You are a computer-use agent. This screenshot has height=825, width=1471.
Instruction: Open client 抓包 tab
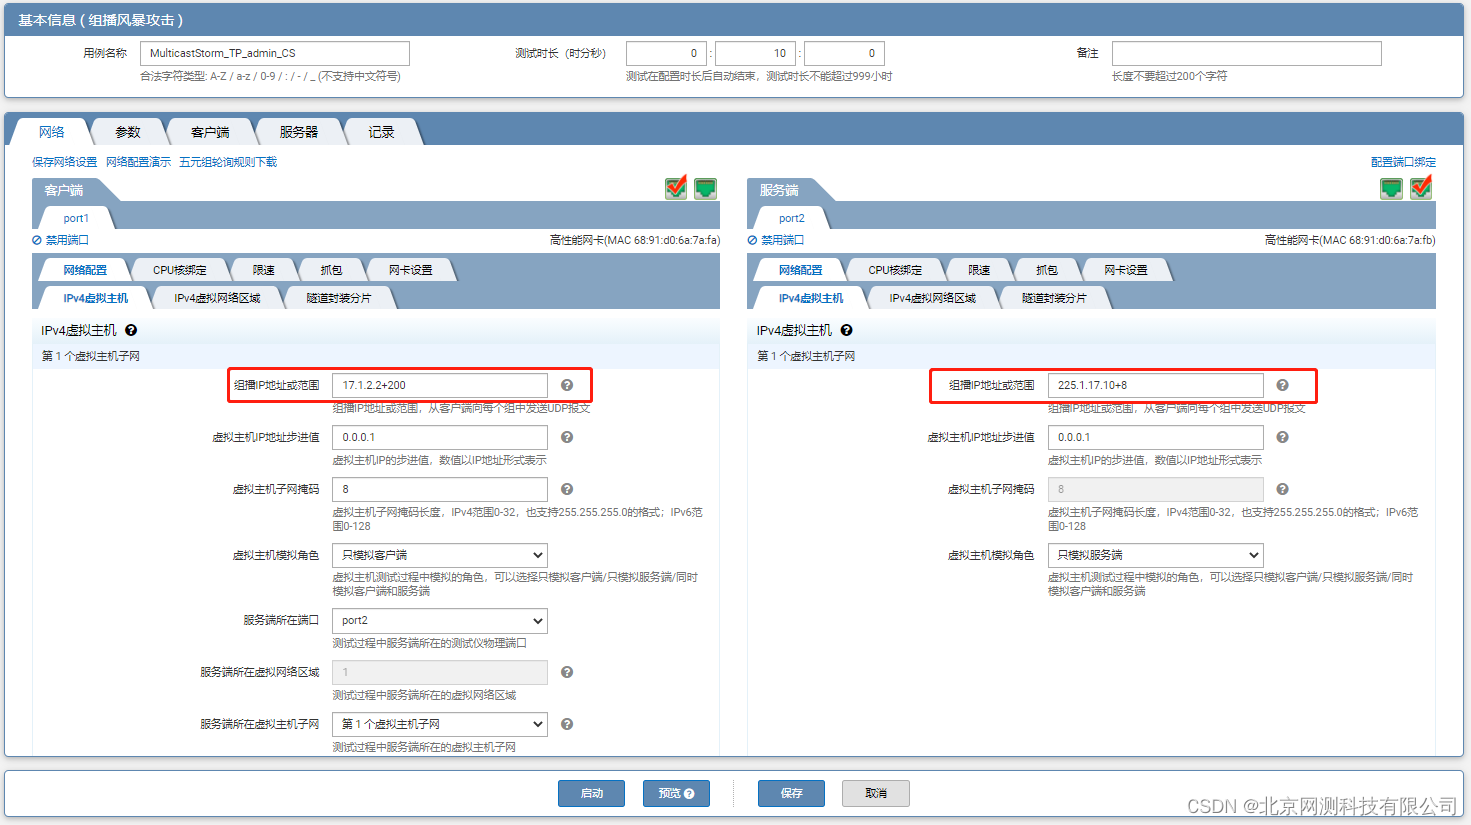[331, 270]
